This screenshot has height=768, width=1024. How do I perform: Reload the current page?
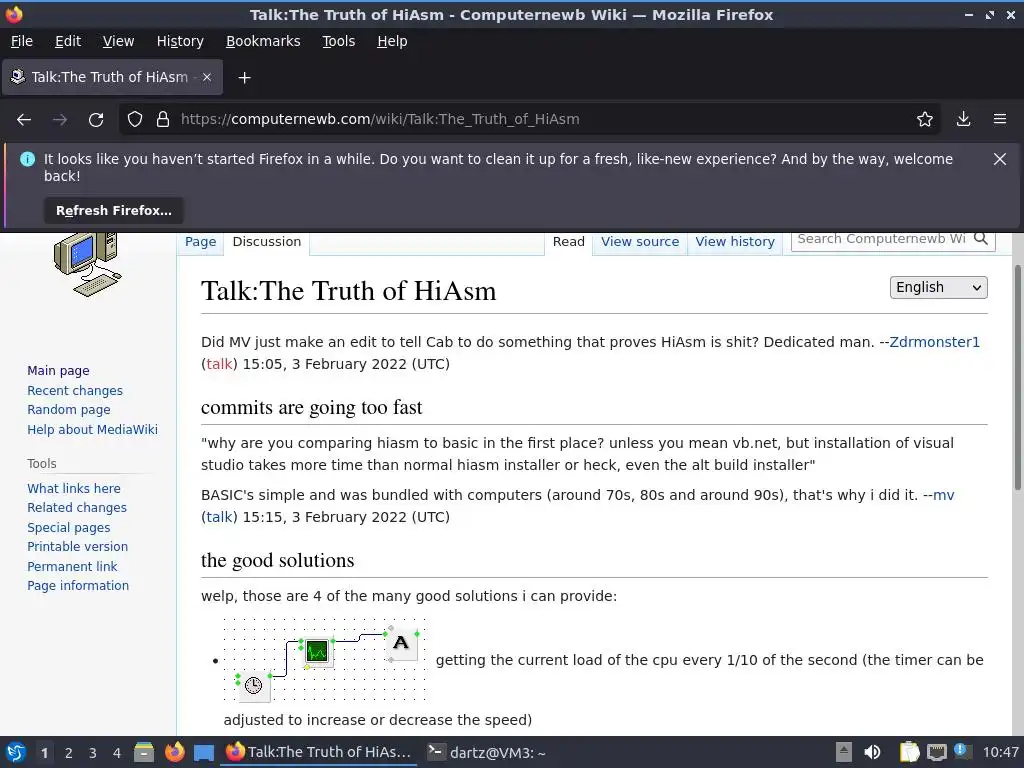point(96,120)
